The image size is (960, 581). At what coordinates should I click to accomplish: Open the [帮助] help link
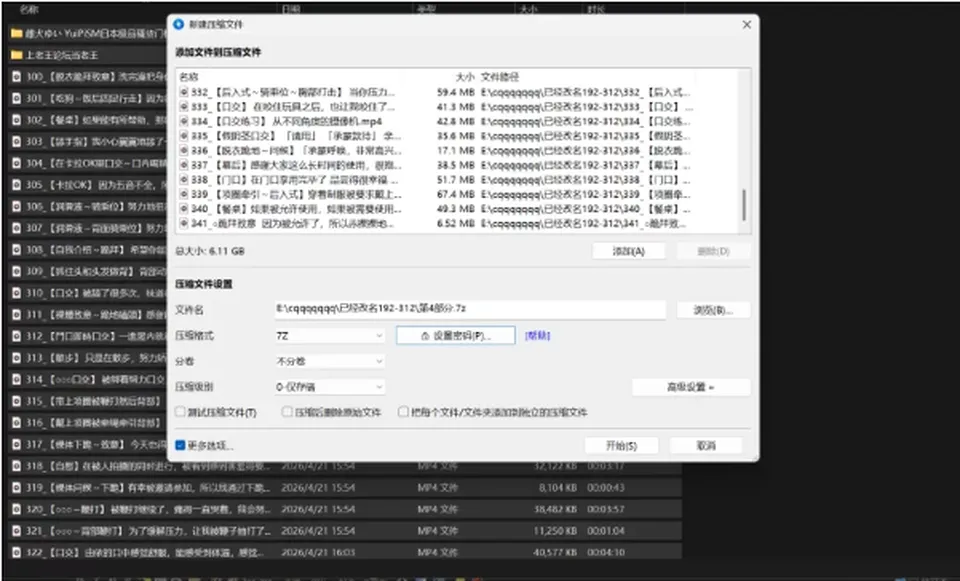click(538, 335)
